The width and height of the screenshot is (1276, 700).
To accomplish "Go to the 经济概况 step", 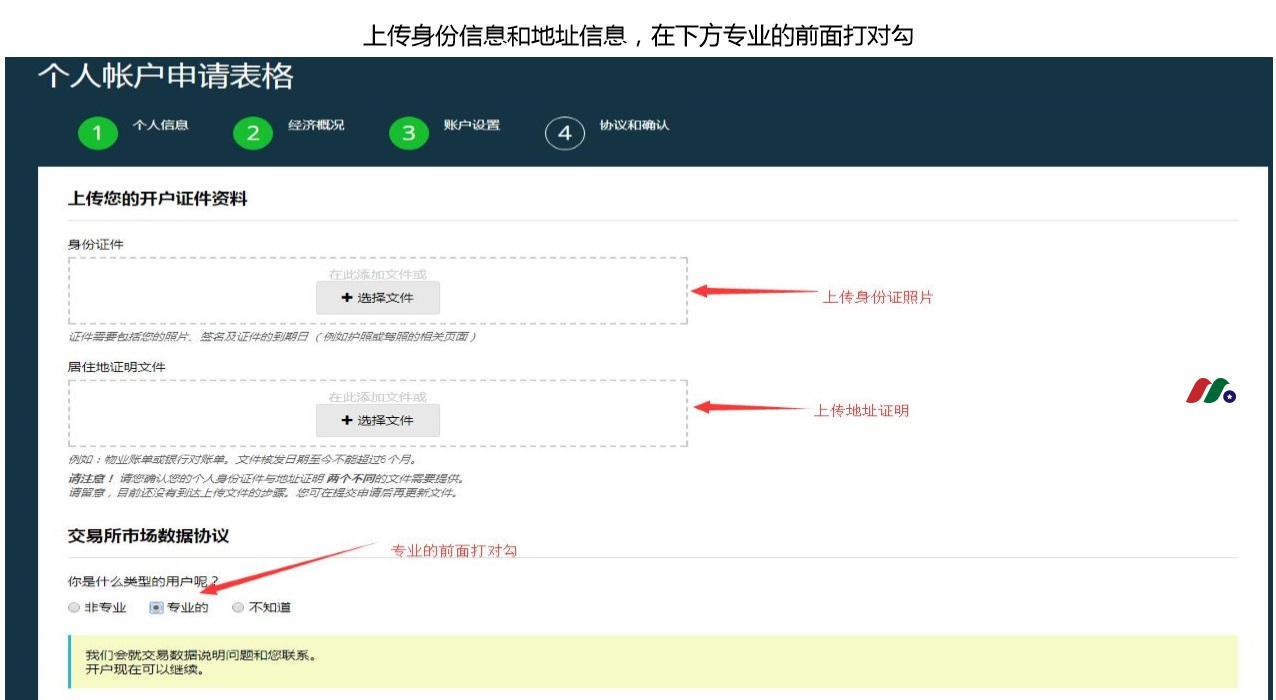I will point(316,126).
